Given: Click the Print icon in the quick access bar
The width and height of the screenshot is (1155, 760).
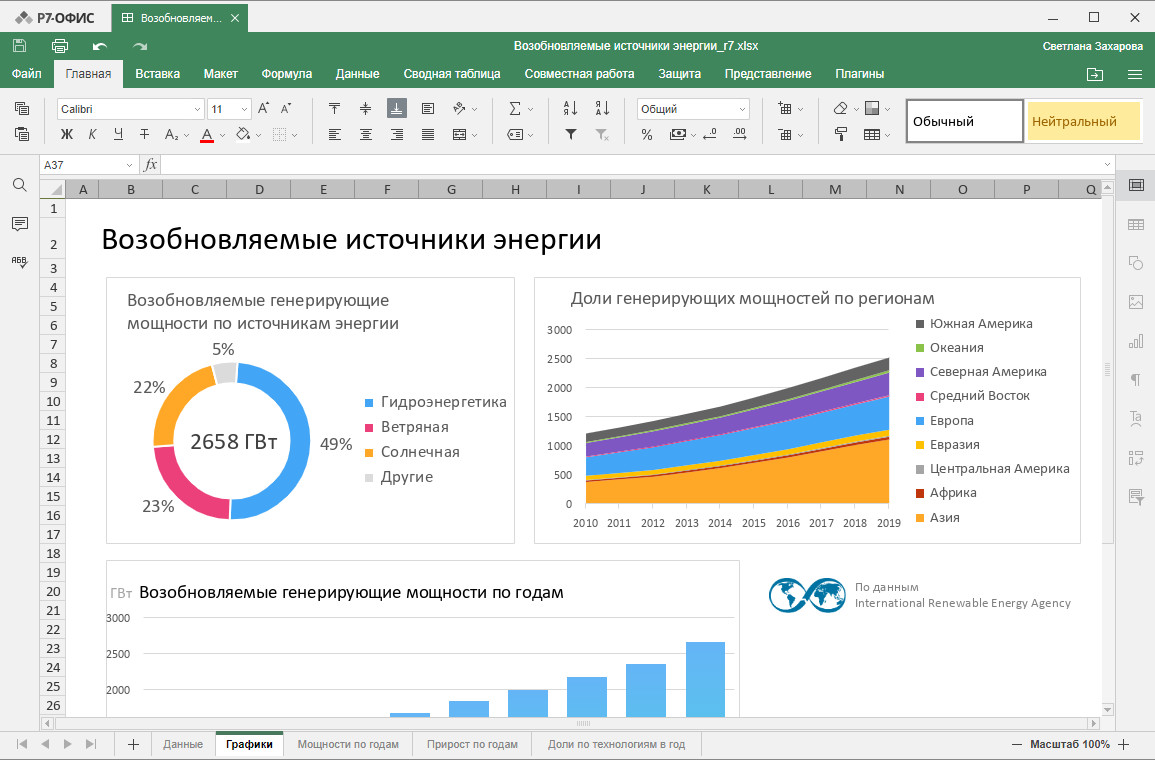Looking at the screenshot, I should [60, 45].
